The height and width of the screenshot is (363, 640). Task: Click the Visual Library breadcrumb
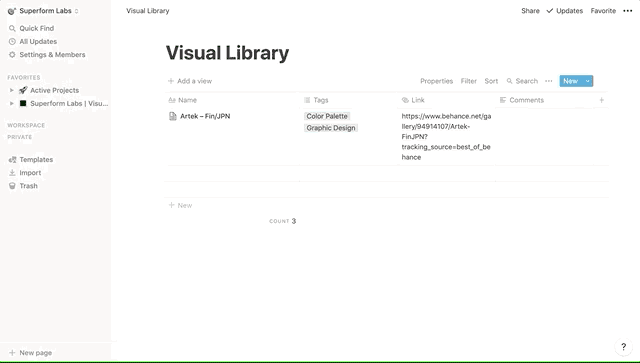148,11
